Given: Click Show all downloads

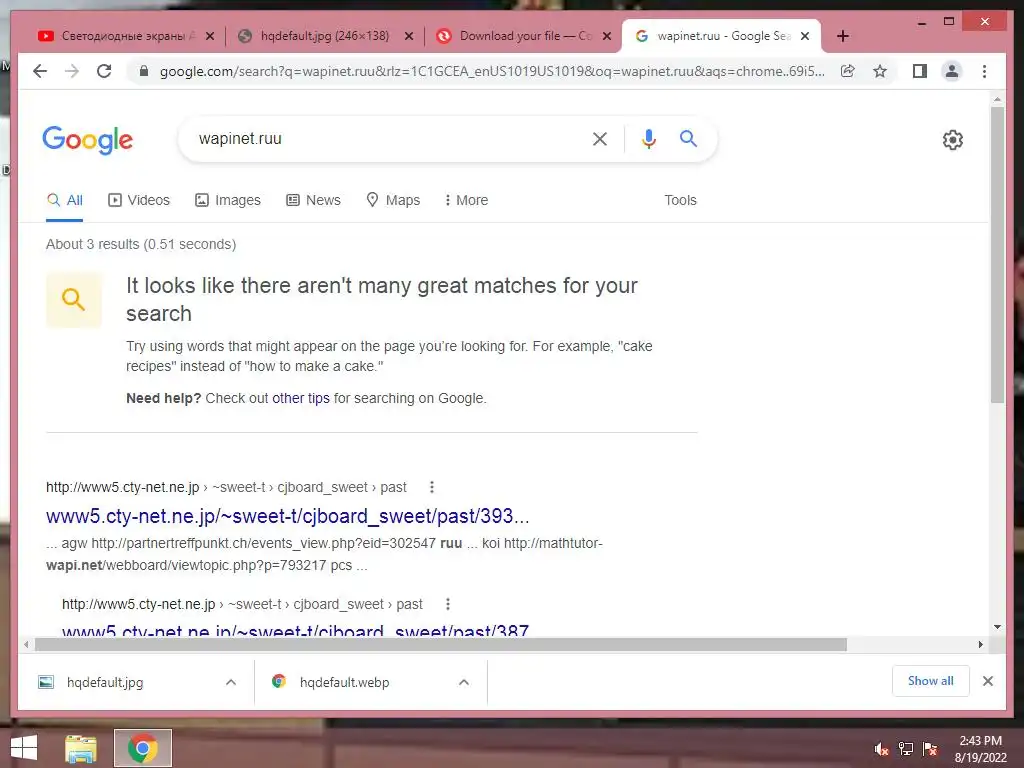Looking at the screenshot, I should tap(931, 681).
